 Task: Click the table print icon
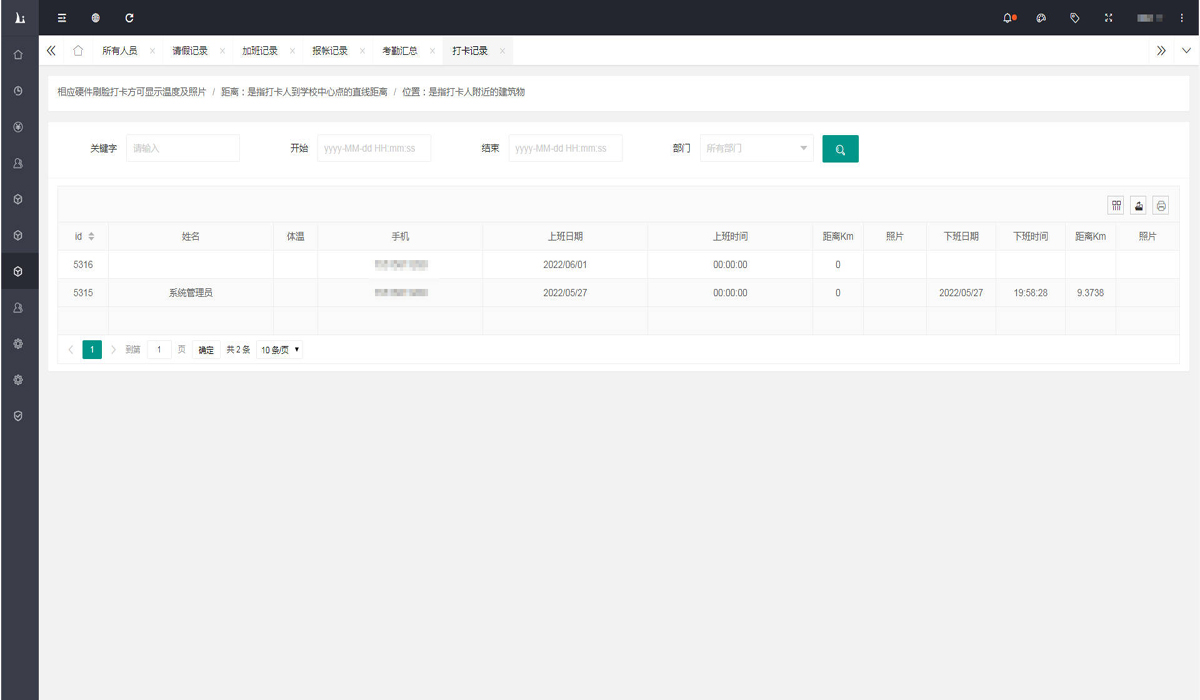[x=1160, y=205]
